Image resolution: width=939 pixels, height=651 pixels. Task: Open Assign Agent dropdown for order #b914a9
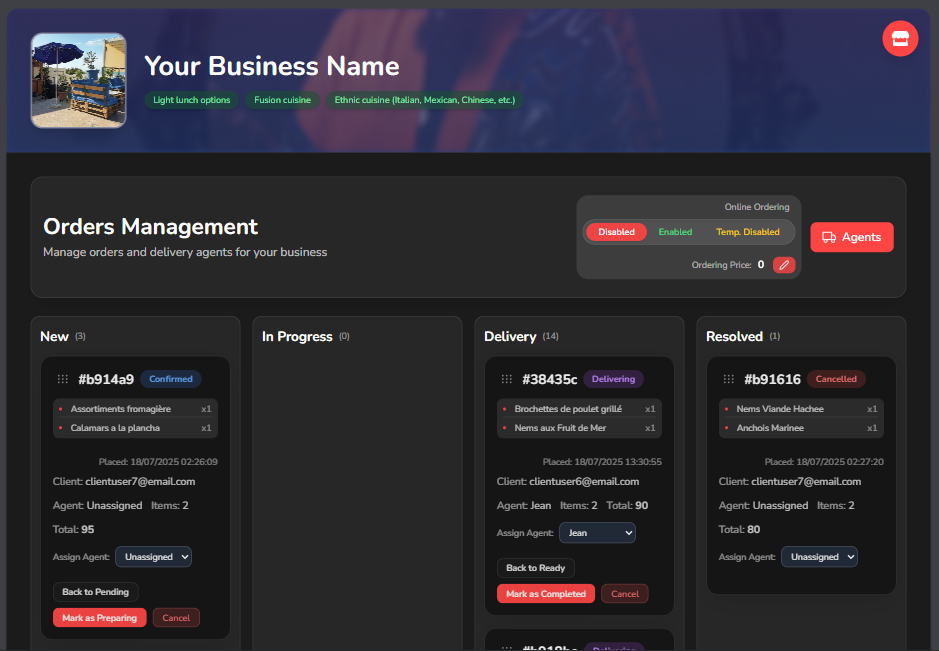click(x=153, y=557)
